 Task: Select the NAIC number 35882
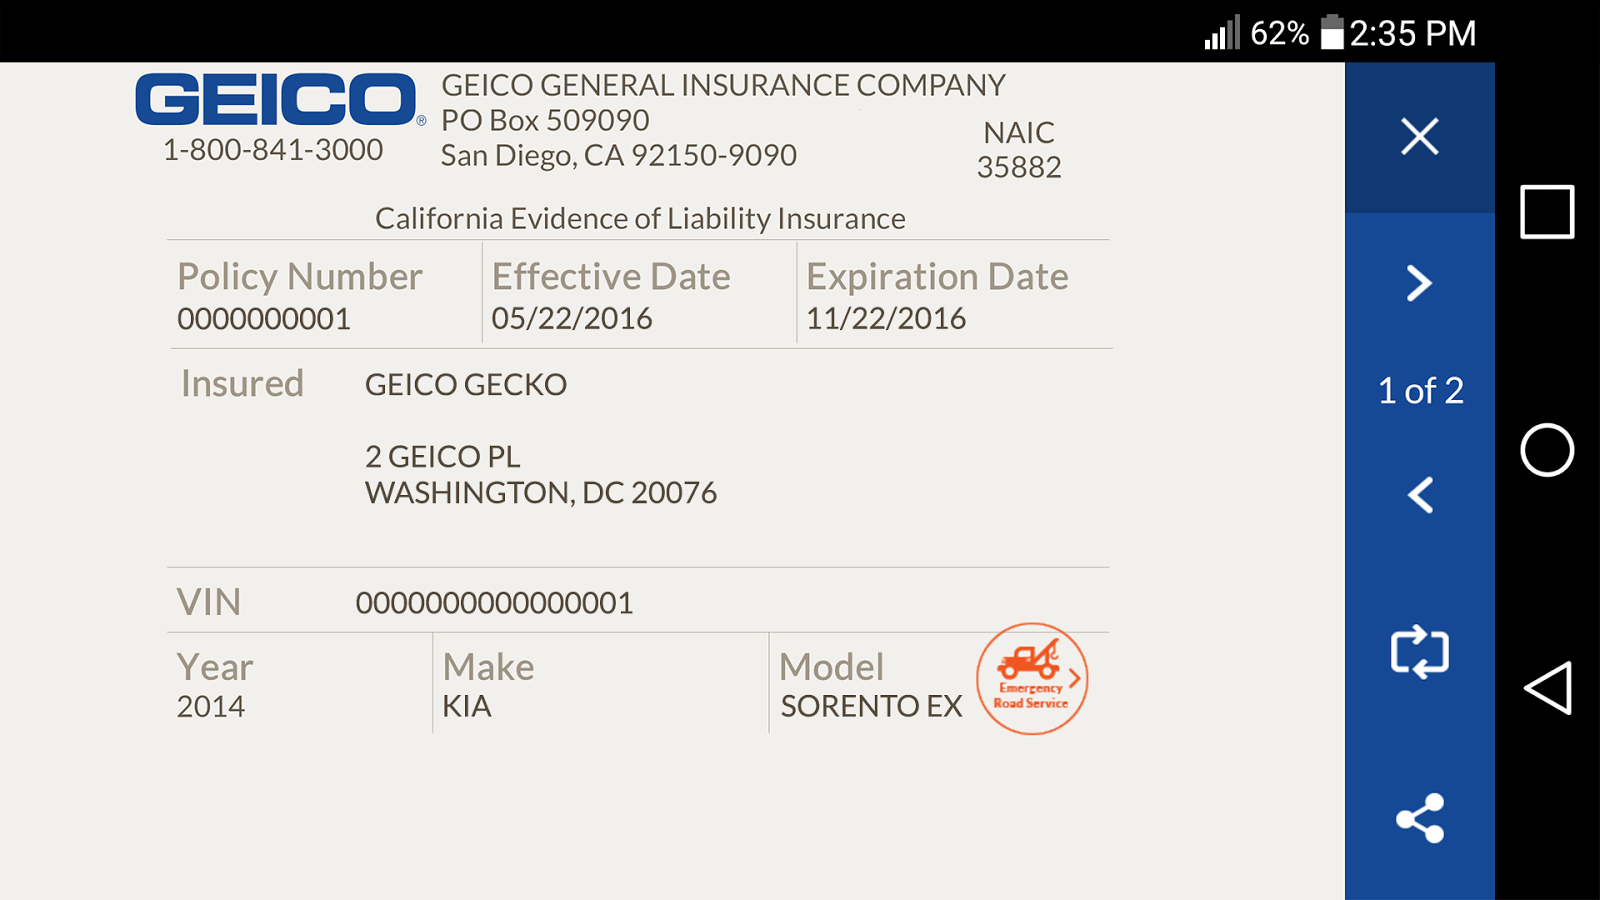click(x=1019, y=167)
